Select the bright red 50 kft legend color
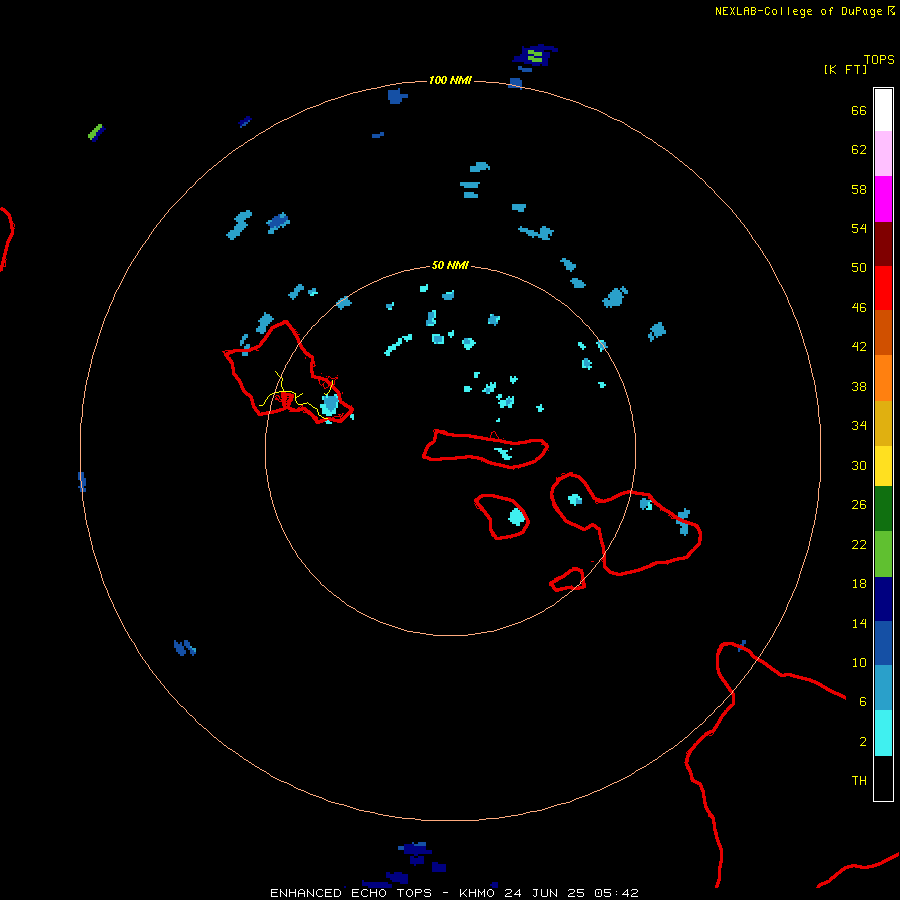Image resolution: width=900 pixels, height=900 pixels. click(x=883, y=288)
